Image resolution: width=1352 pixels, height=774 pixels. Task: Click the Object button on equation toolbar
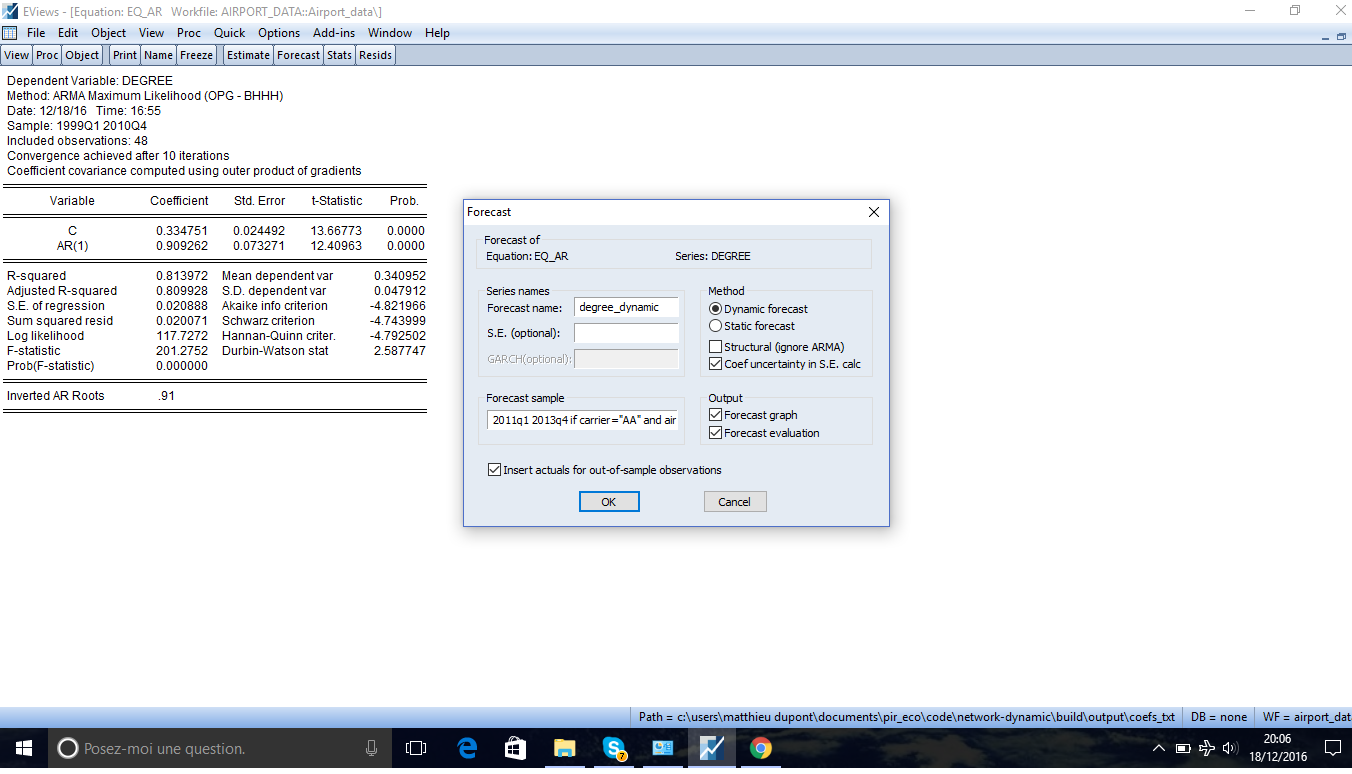(82, 55)
